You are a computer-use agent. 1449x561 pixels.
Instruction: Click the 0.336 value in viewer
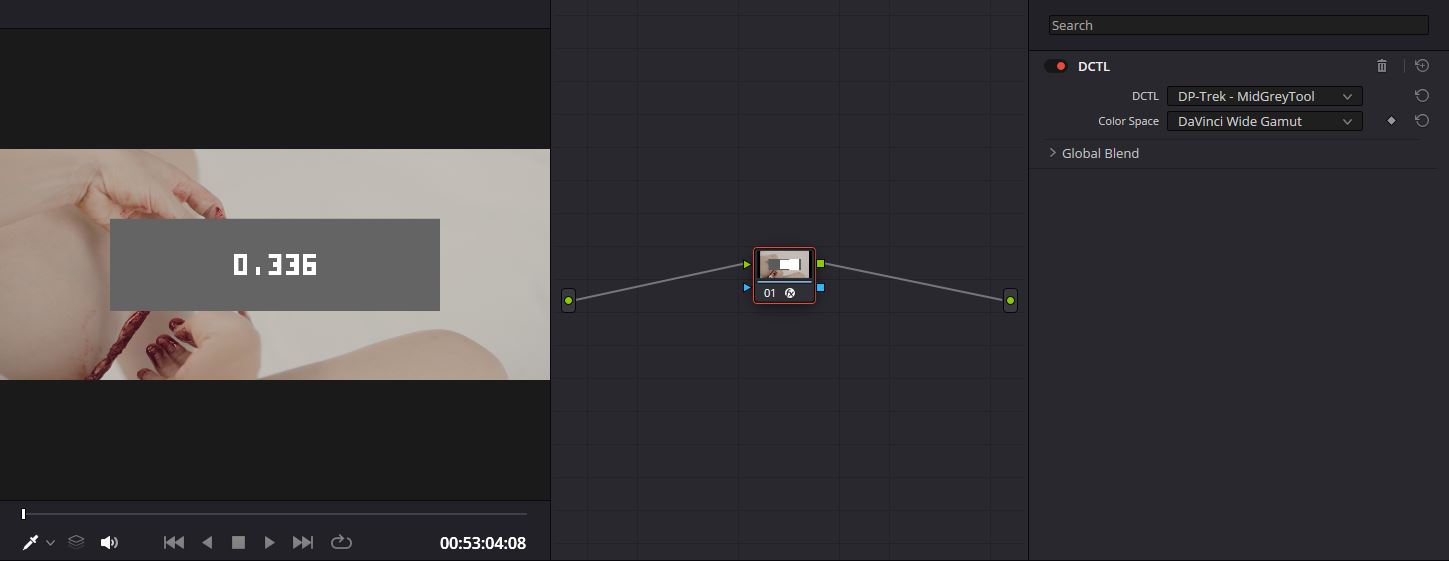tap(275, 265)
